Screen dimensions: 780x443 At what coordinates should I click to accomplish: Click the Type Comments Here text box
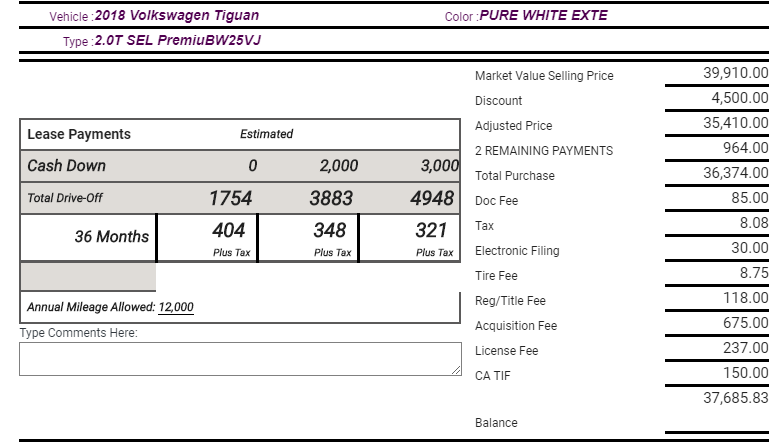[x=240, y=360]
